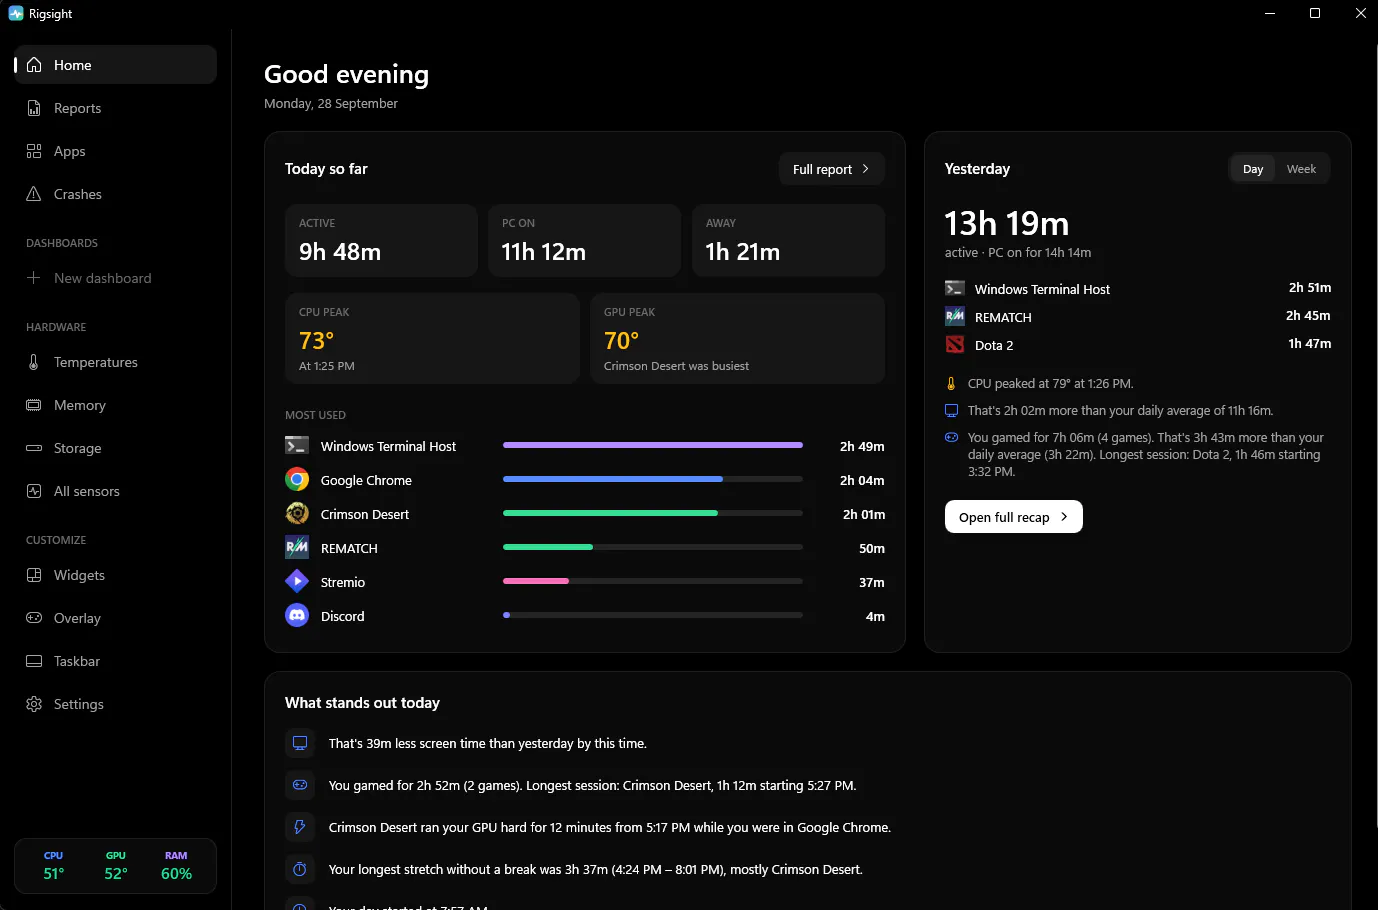Click the Overlay gamepad icon
1378x910 pixels.
34,618
